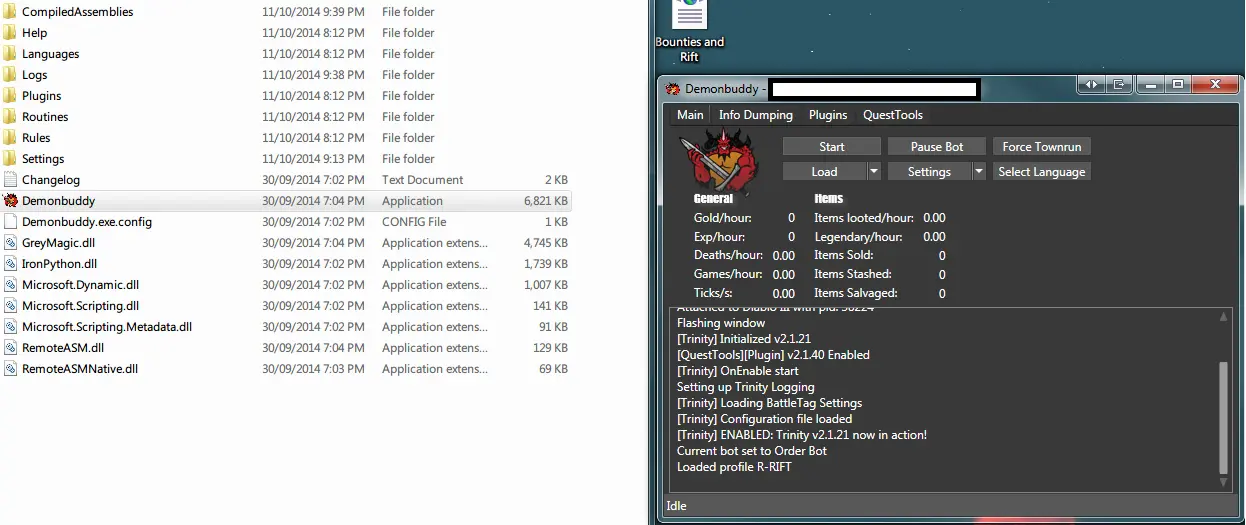This screenshot has height=525, width=1246.
Task: Switch to the Info Dumping tab
Action: point(756,115)
